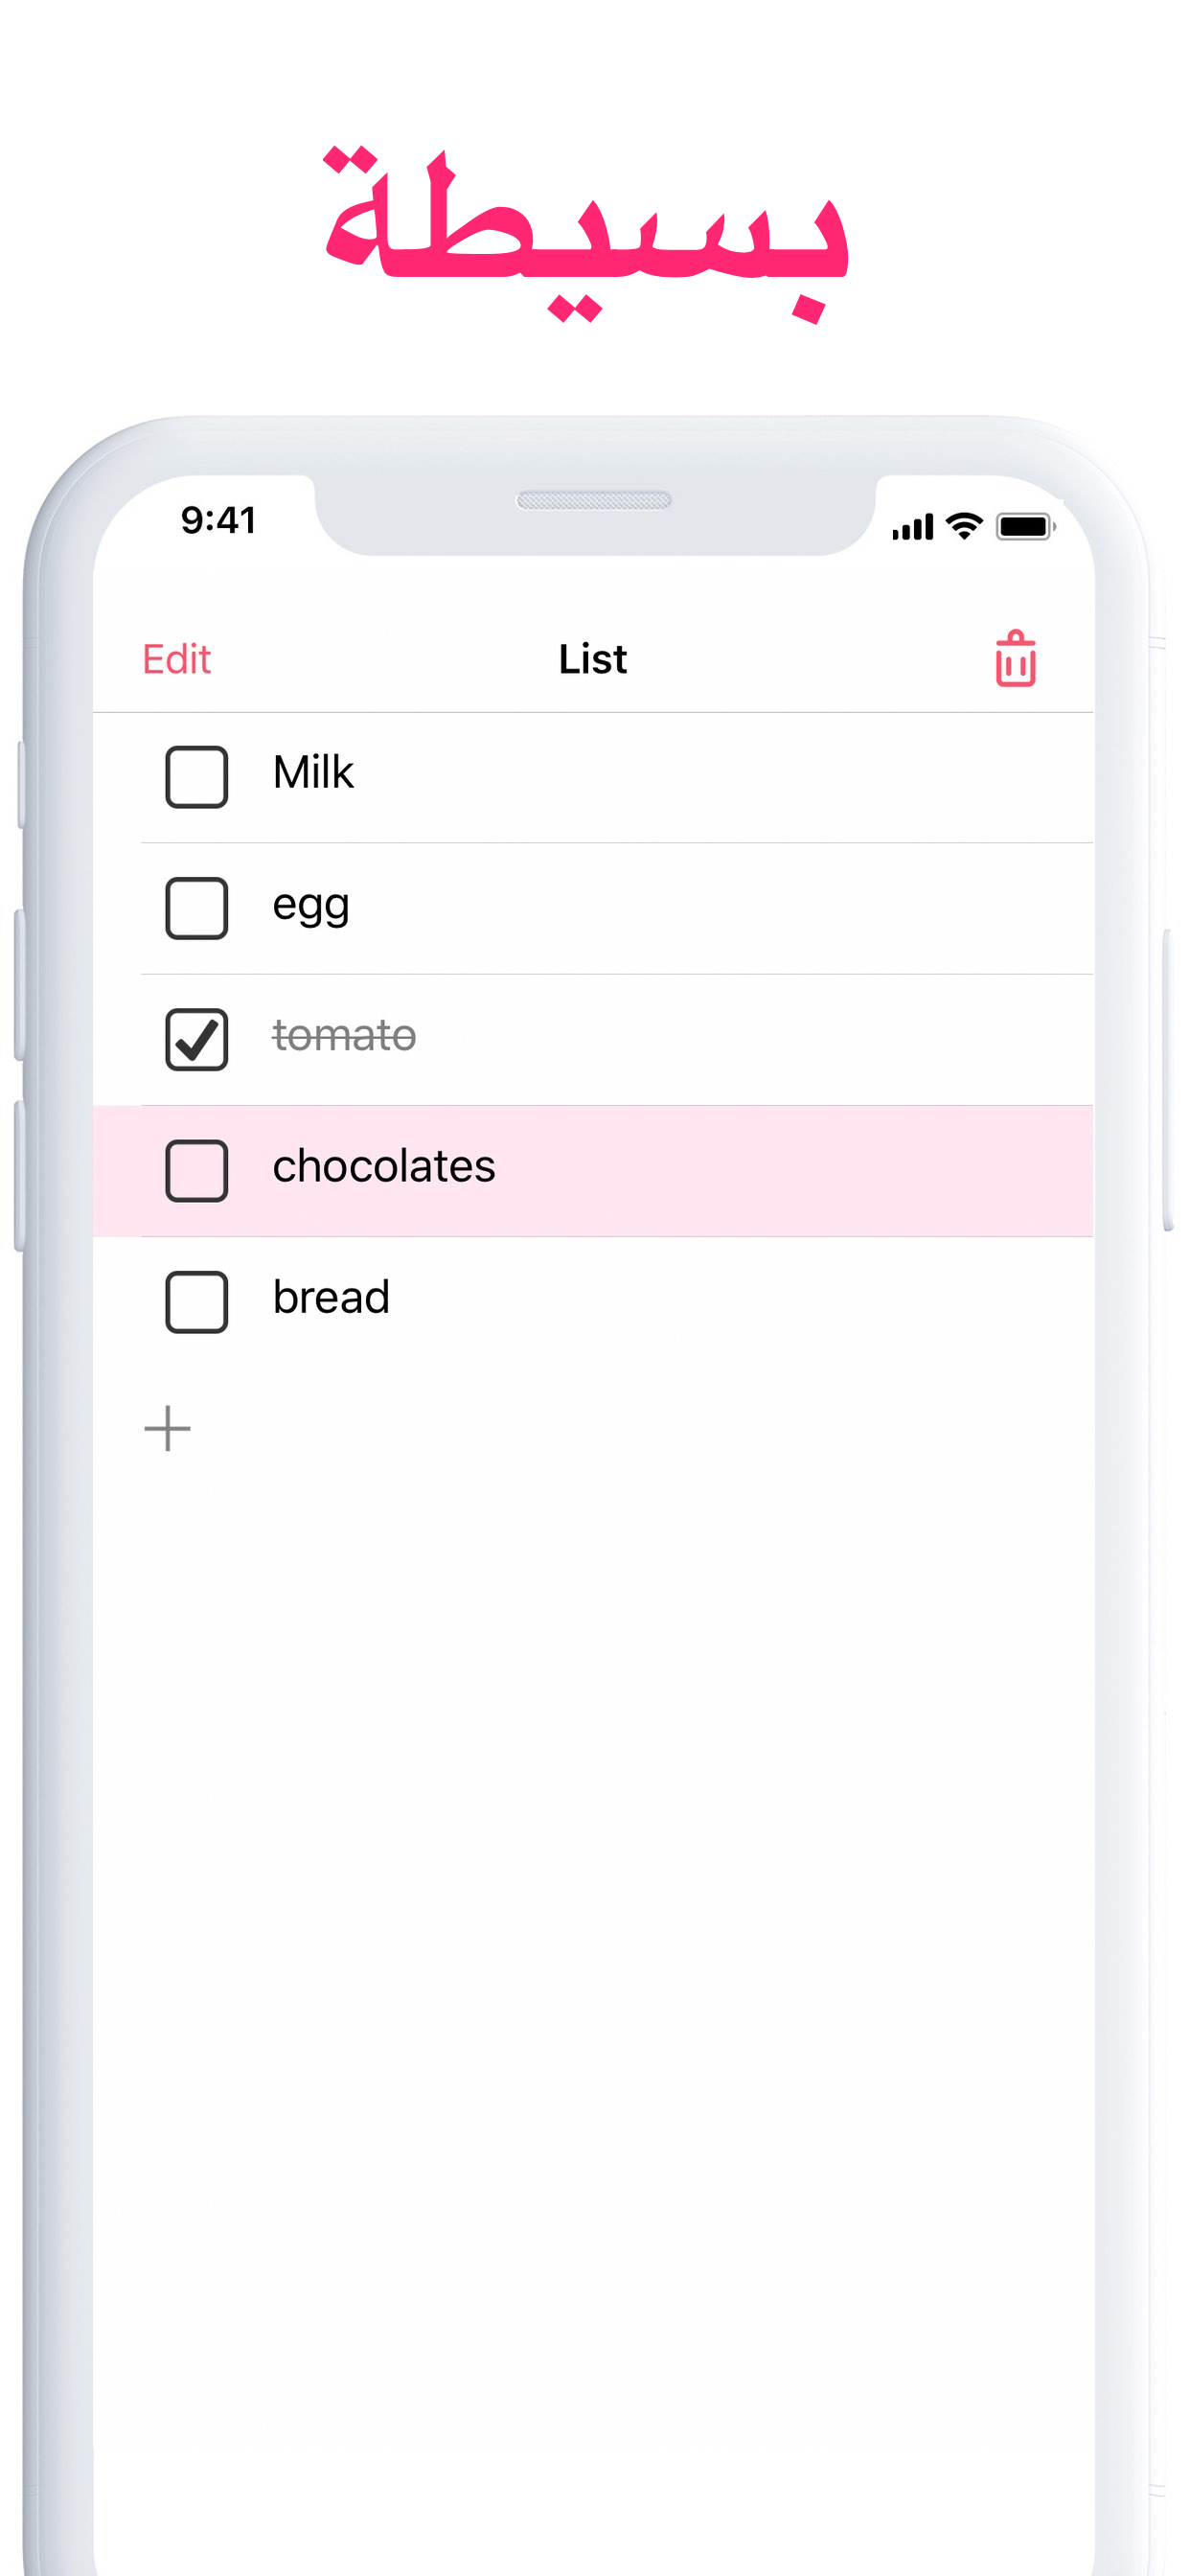Viewport: 1190px width, 2576px height.
Task: Uncheck the tomato checkbox
Action: click(x=196, y=1039)
